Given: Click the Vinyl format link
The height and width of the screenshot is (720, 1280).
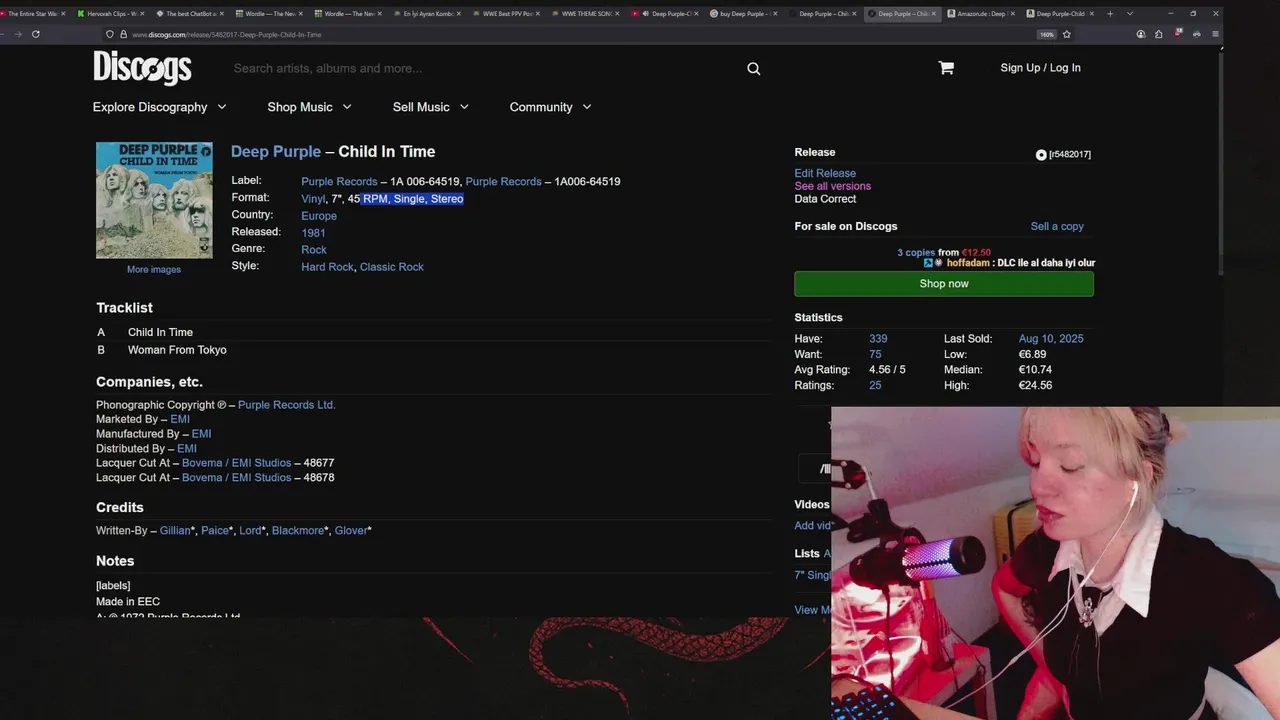Looking at the screenshot, I should [x=313, y=199].
